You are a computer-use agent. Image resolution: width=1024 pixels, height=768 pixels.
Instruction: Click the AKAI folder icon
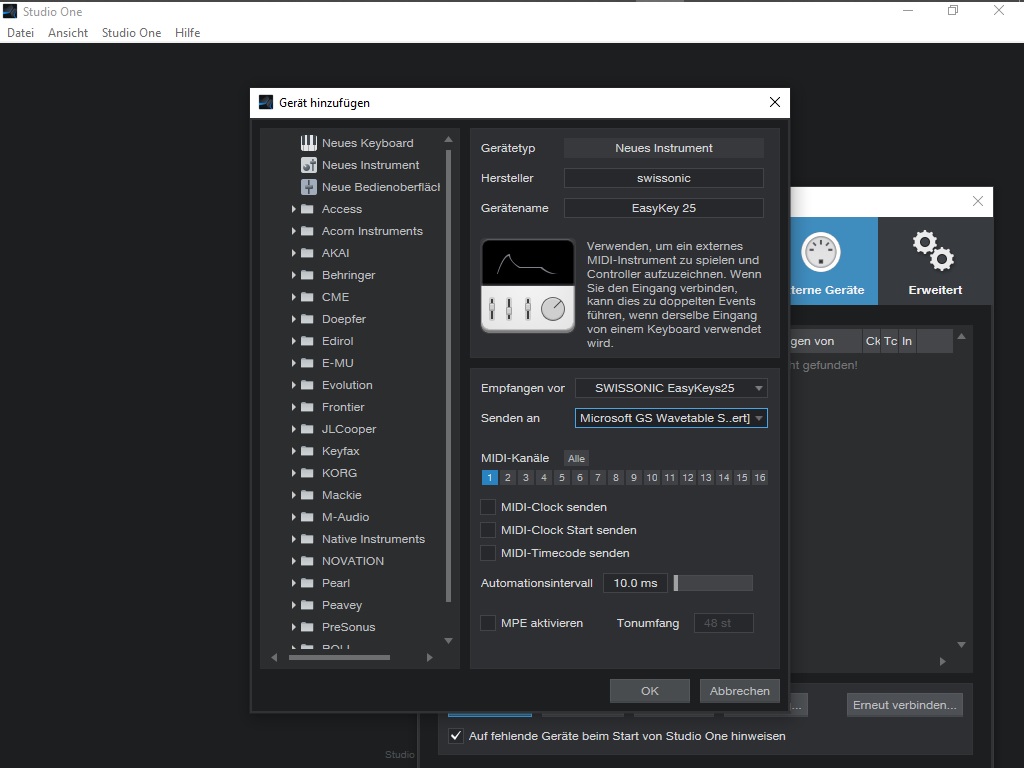[307, 253]
